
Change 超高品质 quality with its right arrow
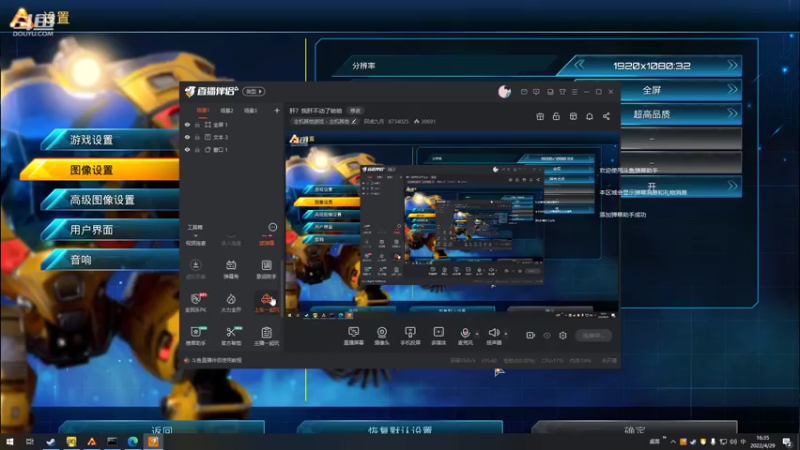[x=733, y=114]
